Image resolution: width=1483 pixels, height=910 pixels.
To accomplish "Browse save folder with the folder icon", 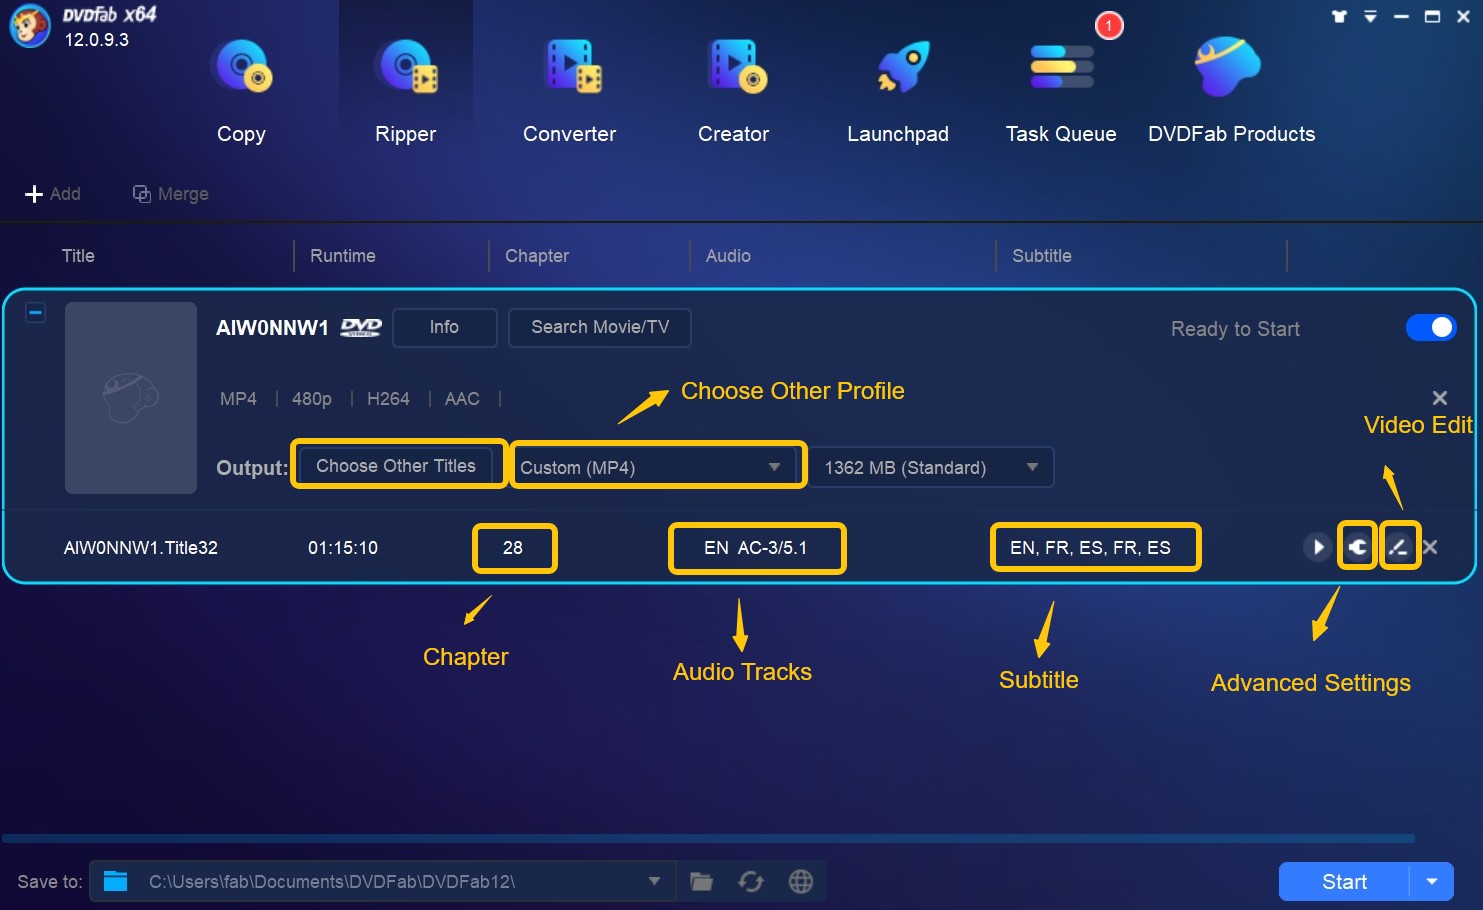I will pyautogui.click(x=701, y=881).
